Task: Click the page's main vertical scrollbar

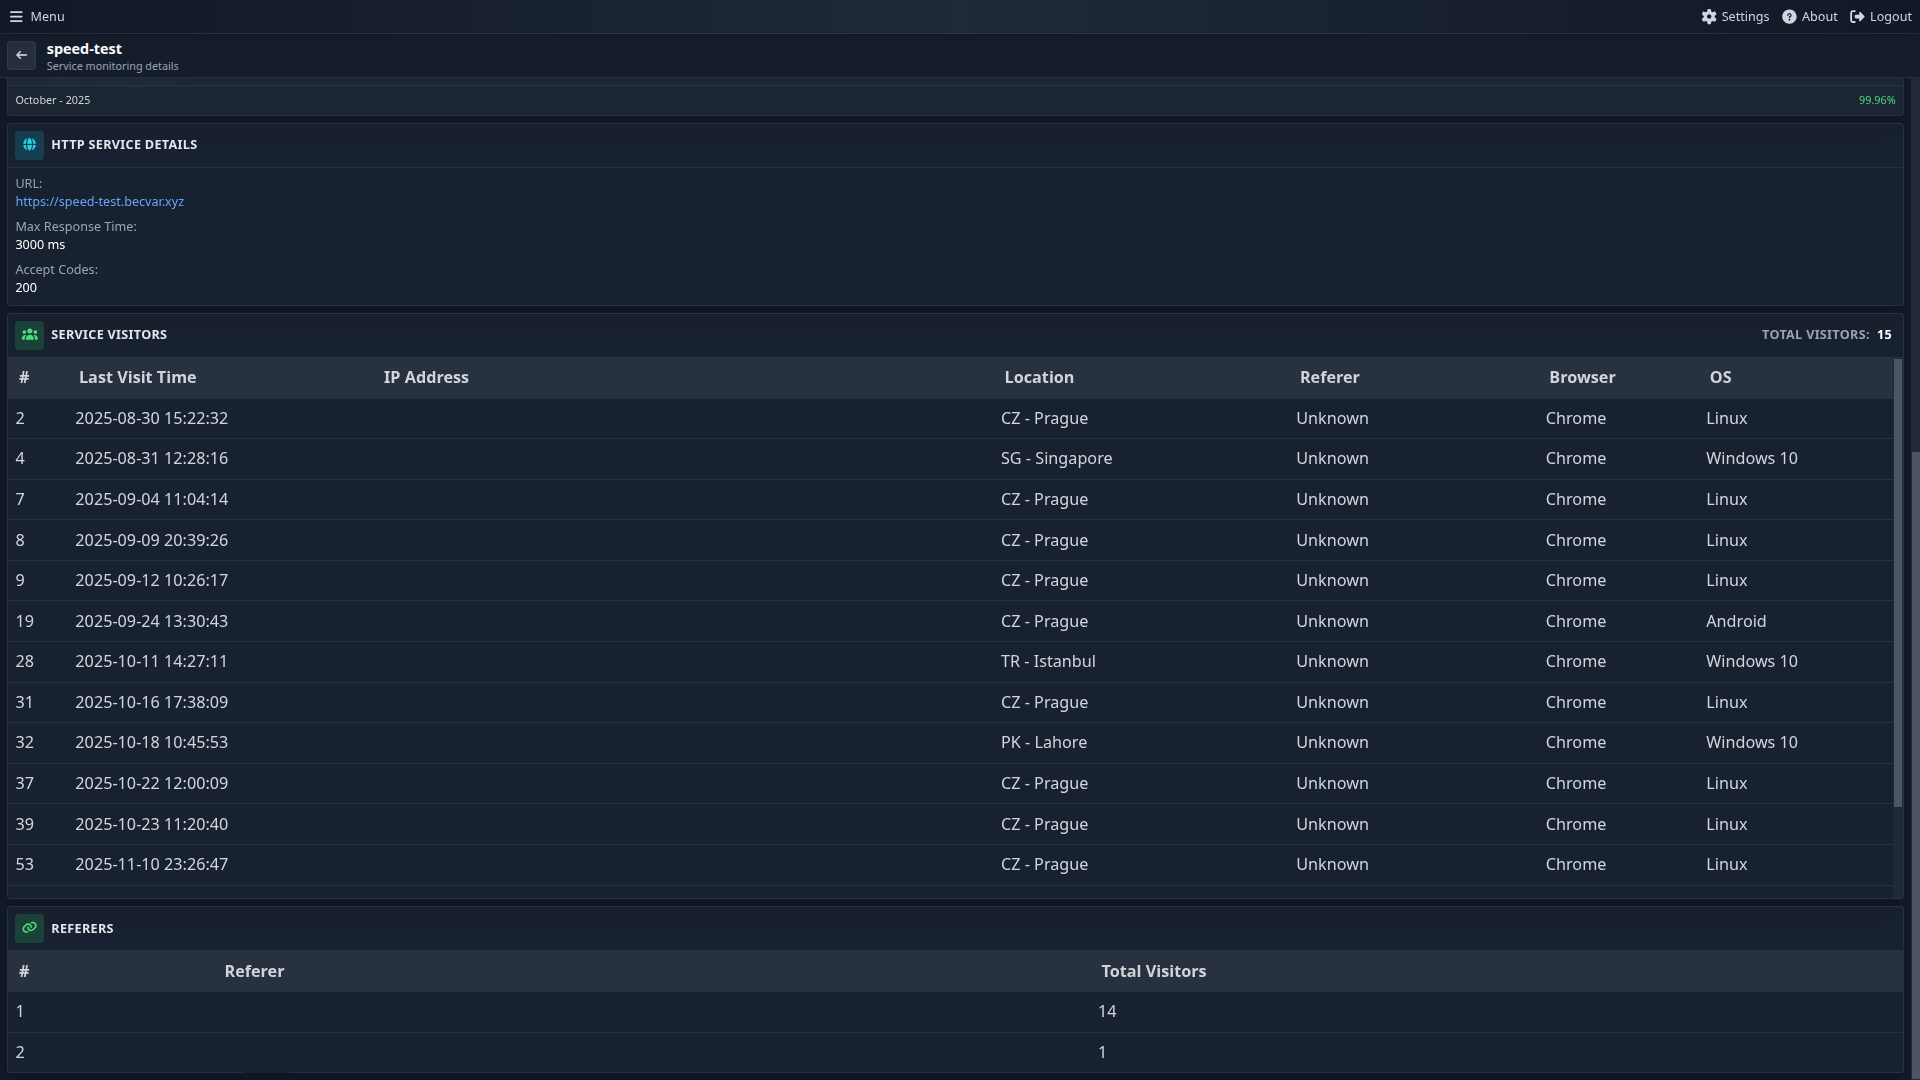Action: click(x=1914, y=760)
